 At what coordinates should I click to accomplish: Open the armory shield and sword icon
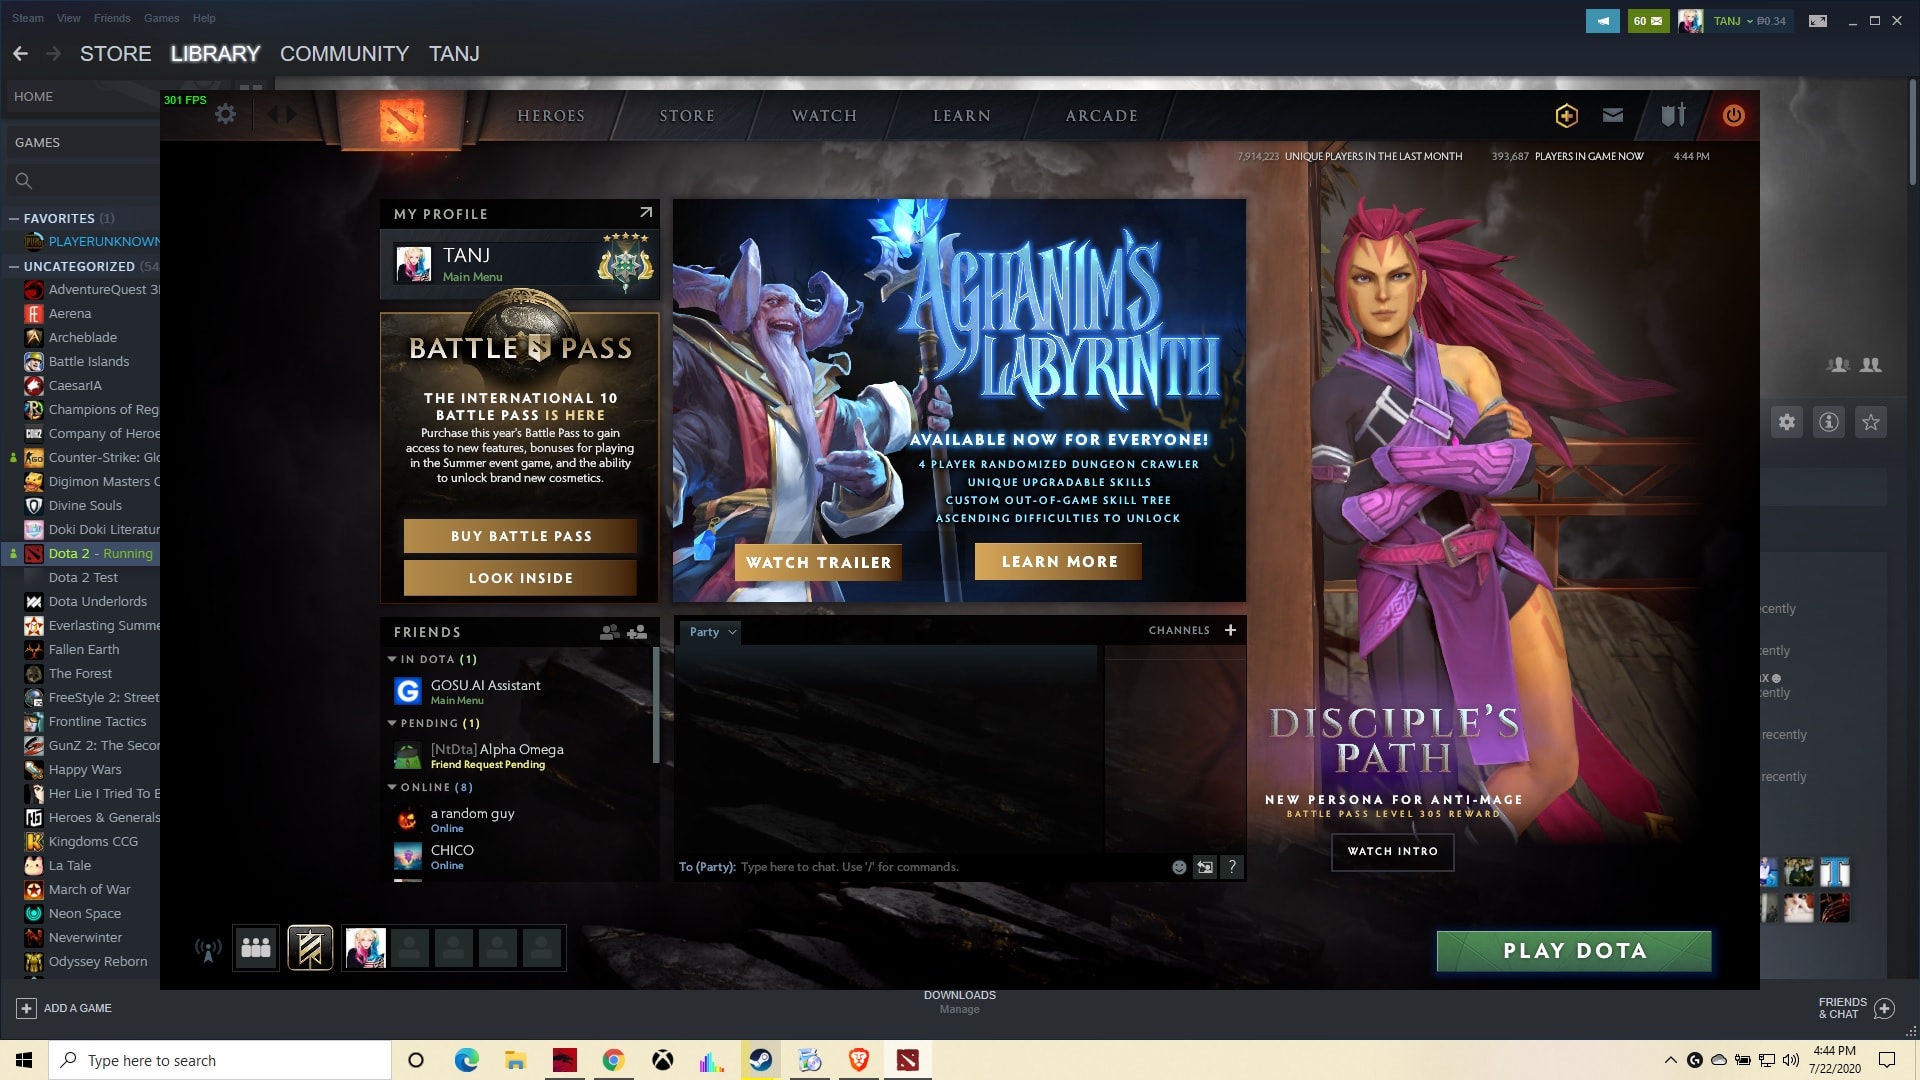(1673, 115)
